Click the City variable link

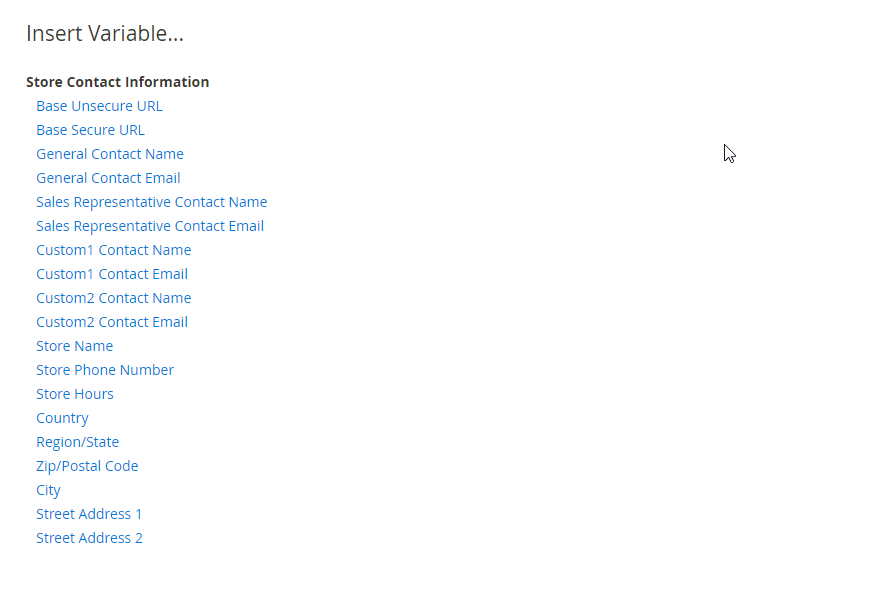[48, 490]
